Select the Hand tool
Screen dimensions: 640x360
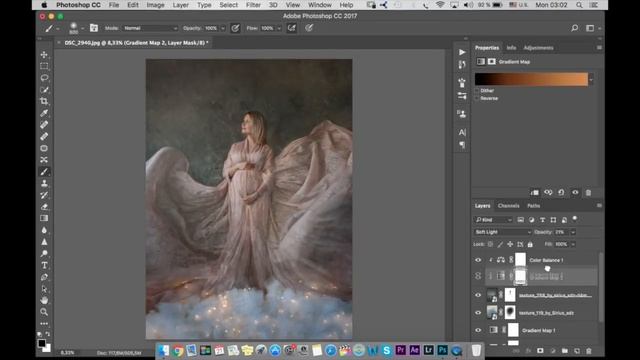coord(44,300)
